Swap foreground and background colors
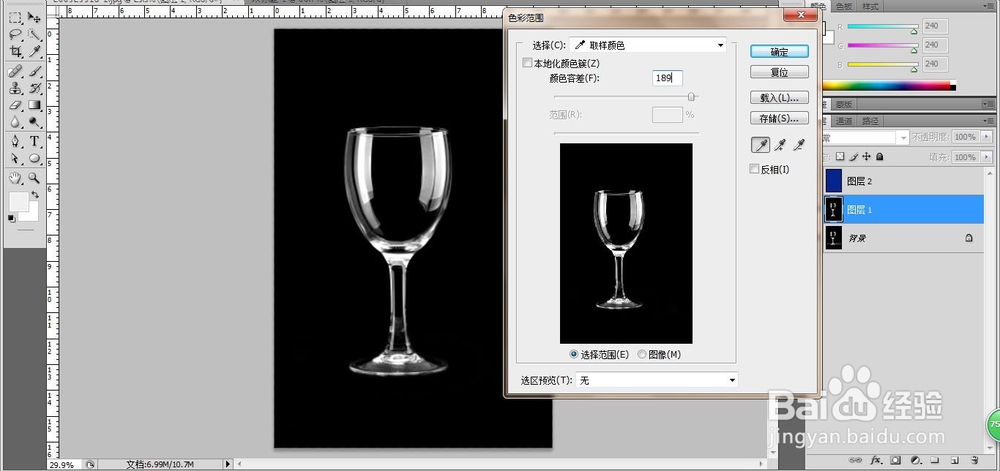Viewport: 1000px width, 471px height. pos(34,194)
